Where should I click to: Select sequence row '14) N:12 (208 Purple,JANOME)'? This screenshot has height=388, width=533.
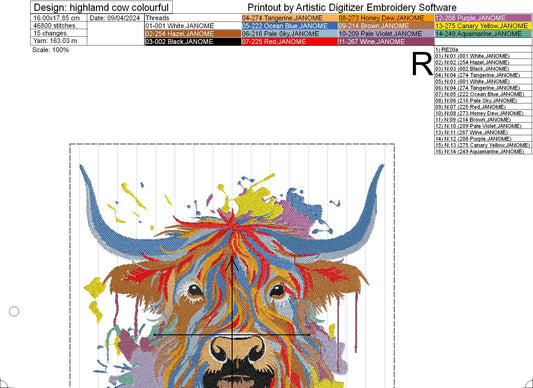(x=483, y=139)
